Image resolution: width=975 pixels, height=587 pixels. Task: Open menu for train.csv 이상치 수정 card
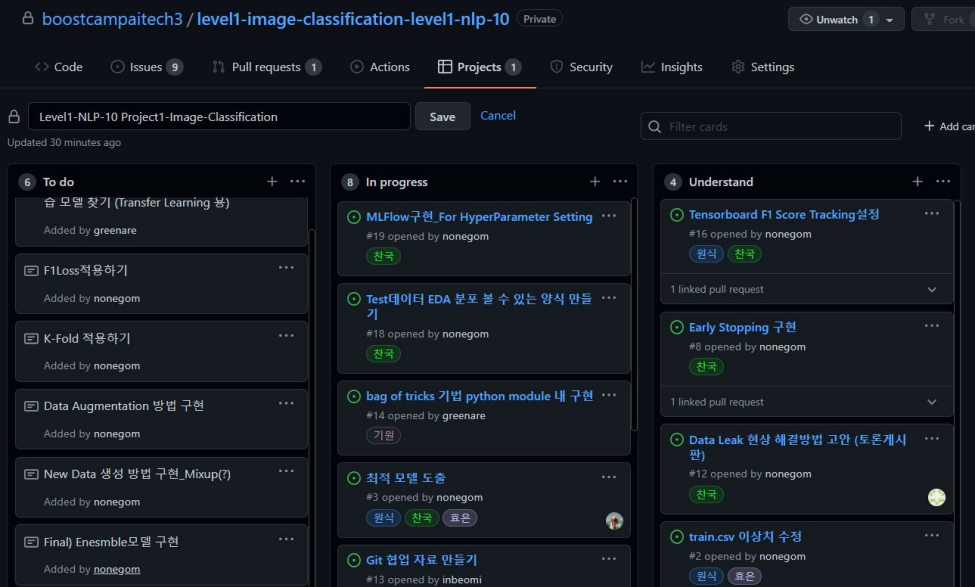coord(931,535)
